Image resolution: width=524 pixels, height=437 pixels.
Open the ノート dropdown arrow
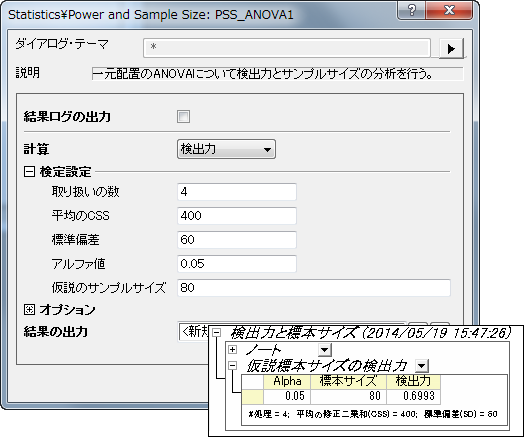[x=324, y=350]
